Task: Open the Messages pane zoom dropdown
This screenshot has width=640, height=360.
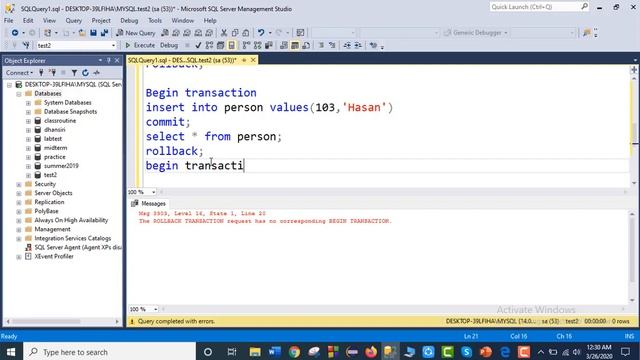Action: 155,309
